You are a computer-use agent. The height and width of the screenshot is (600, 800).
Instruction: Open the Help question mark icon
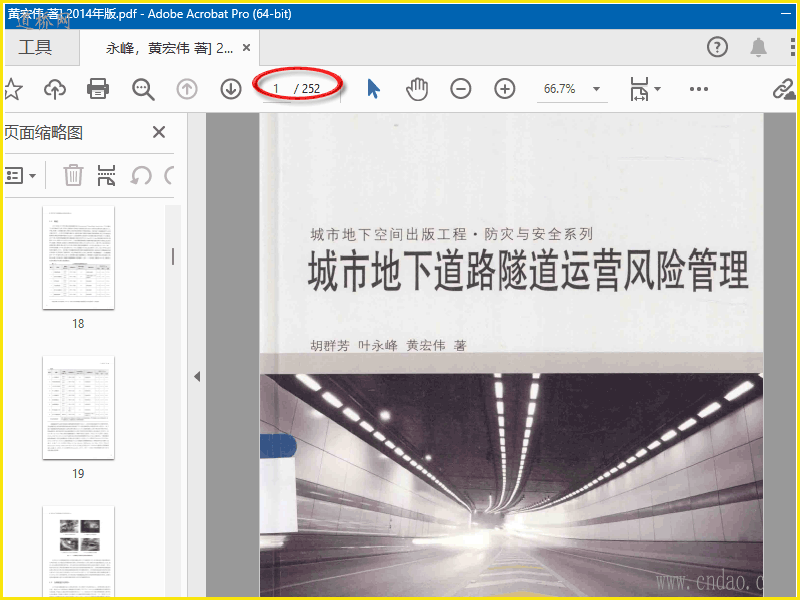tap(717, 47)
